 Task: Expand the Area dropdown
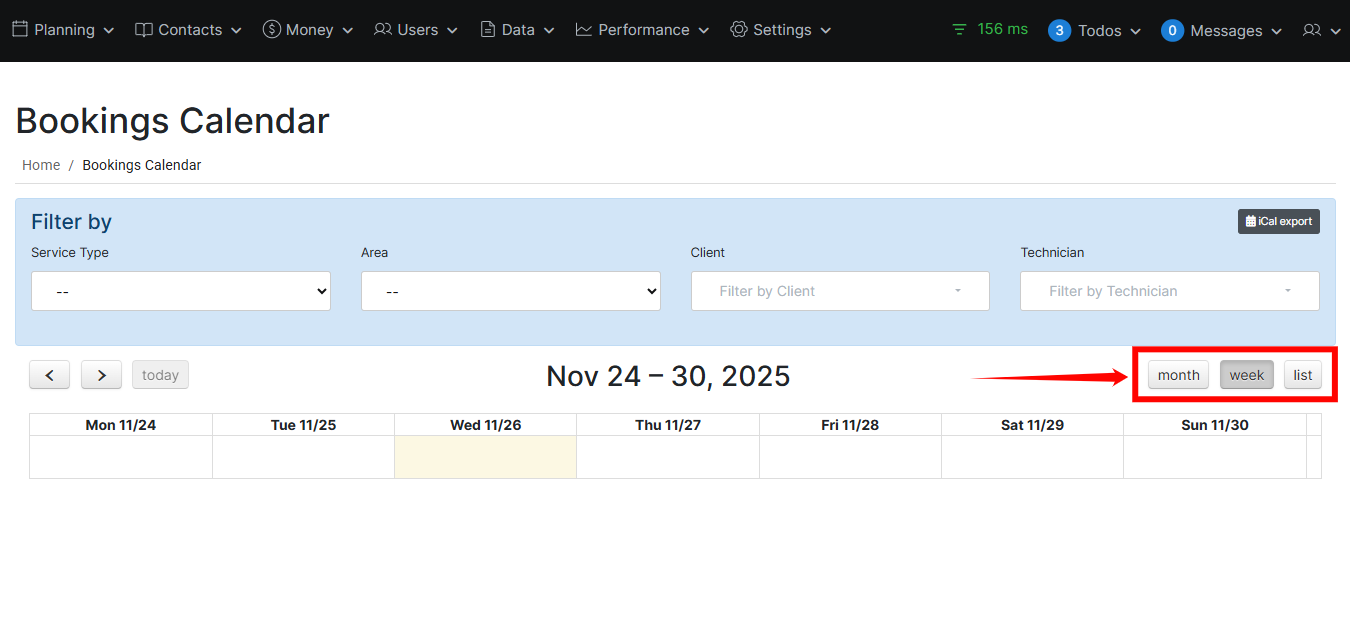(x=510, y=291)
